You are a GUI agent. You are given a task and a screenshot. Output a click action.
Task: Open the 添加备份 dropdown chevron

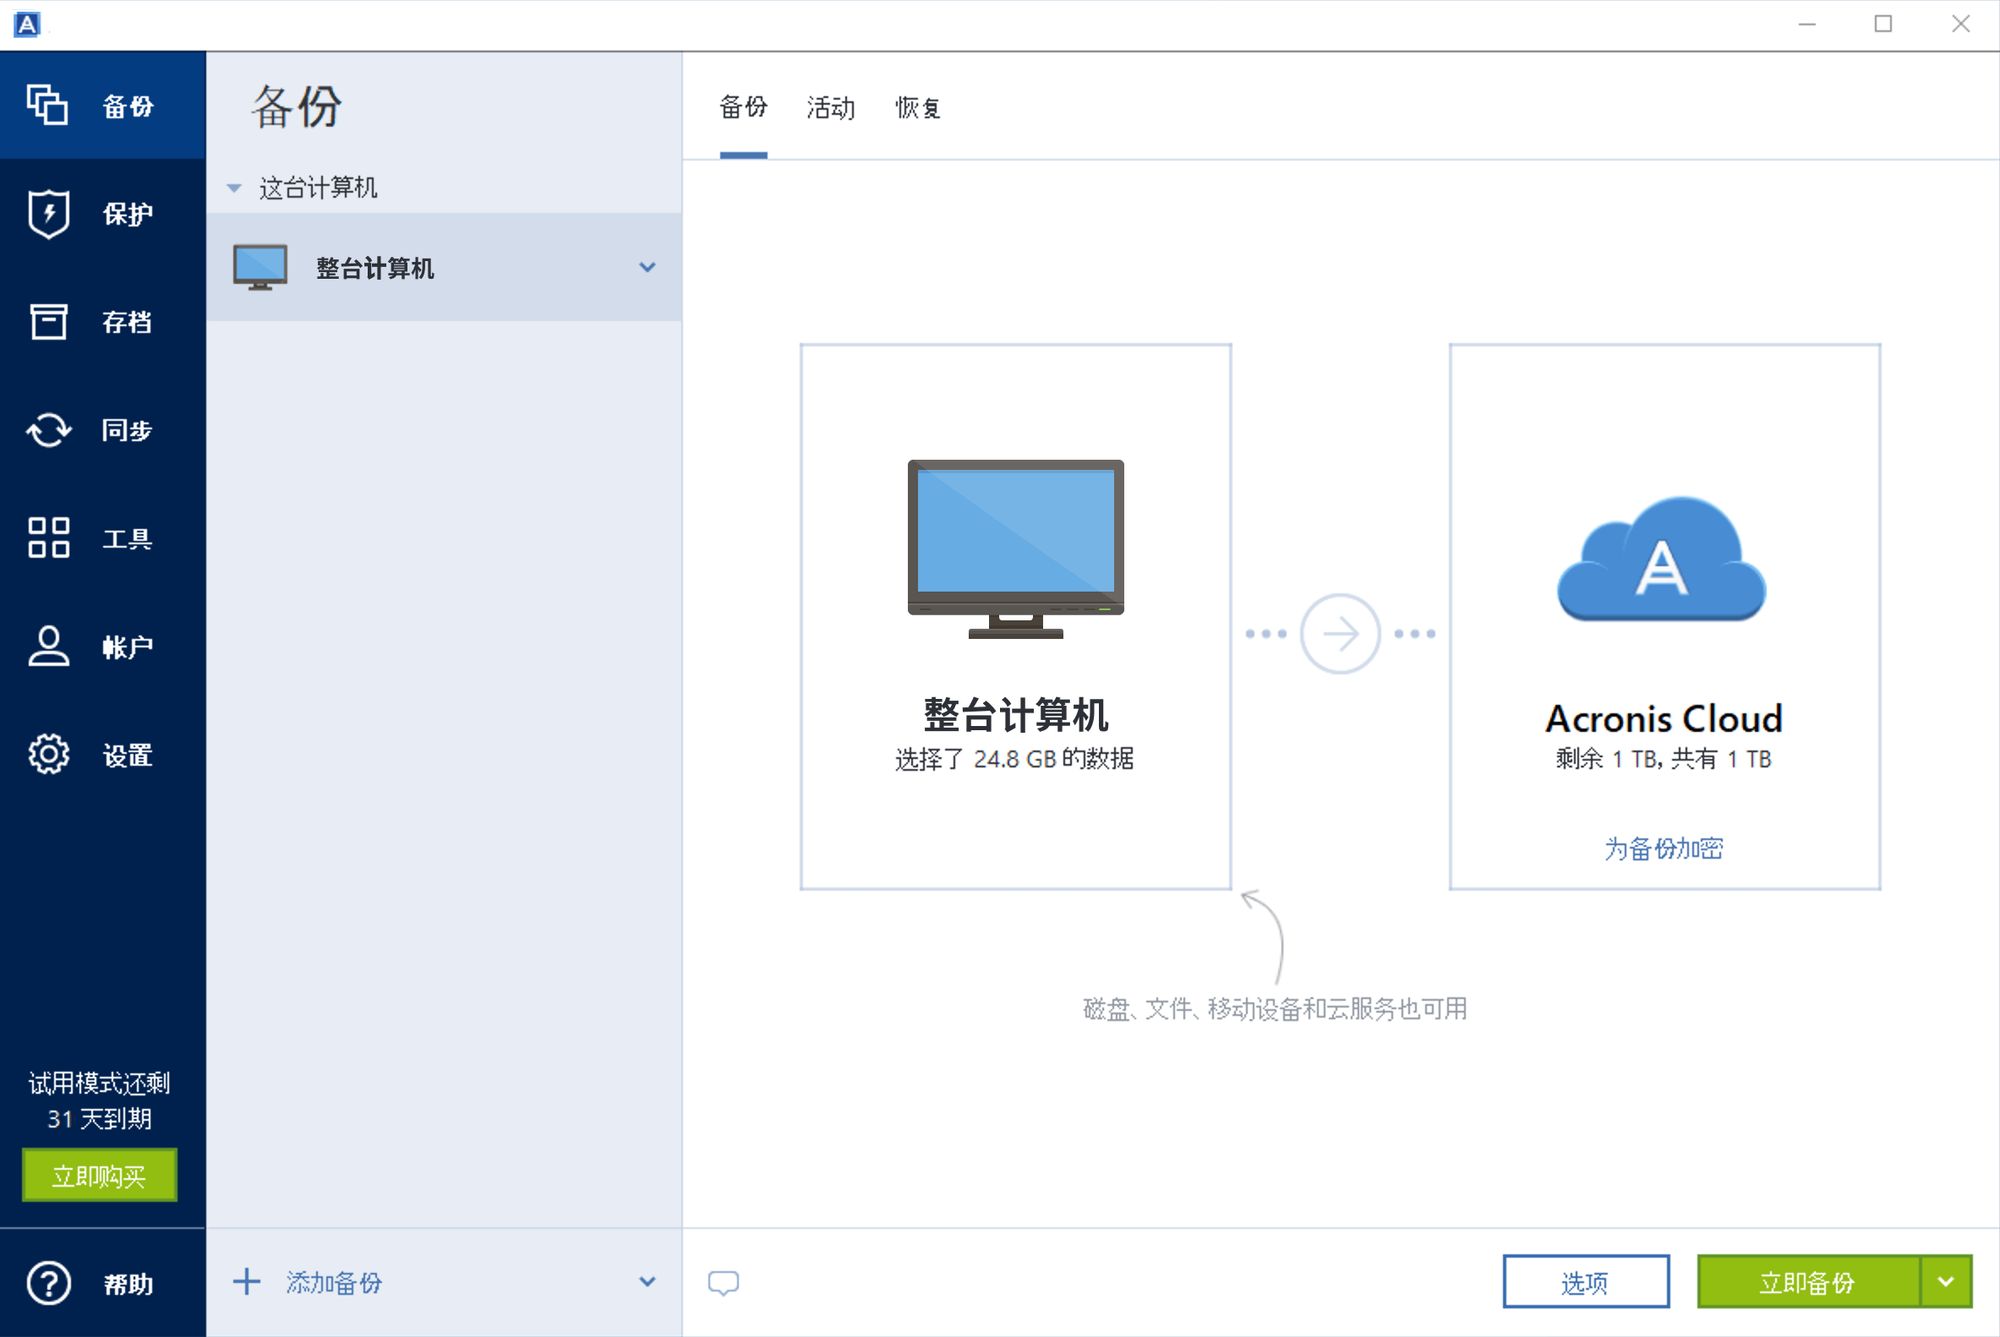click(647, 1282)
